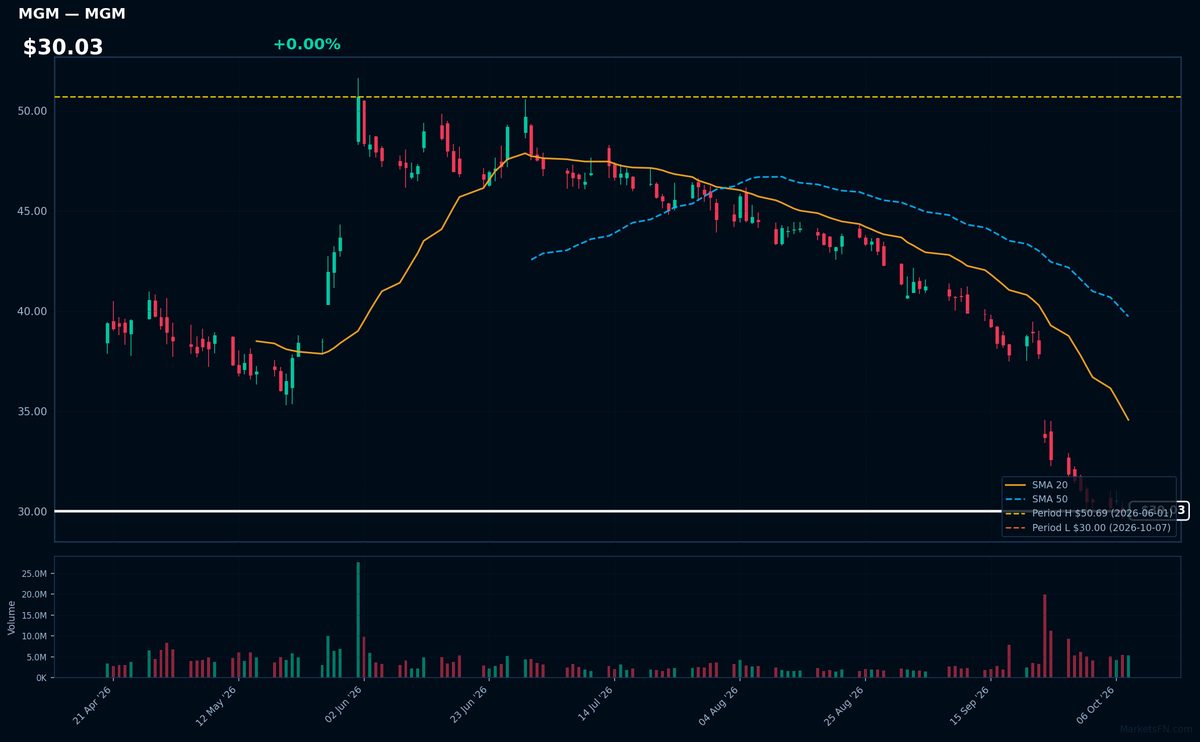Click the current price tag at right edge
The image size is (1200, 742).
click(1159, 511)
